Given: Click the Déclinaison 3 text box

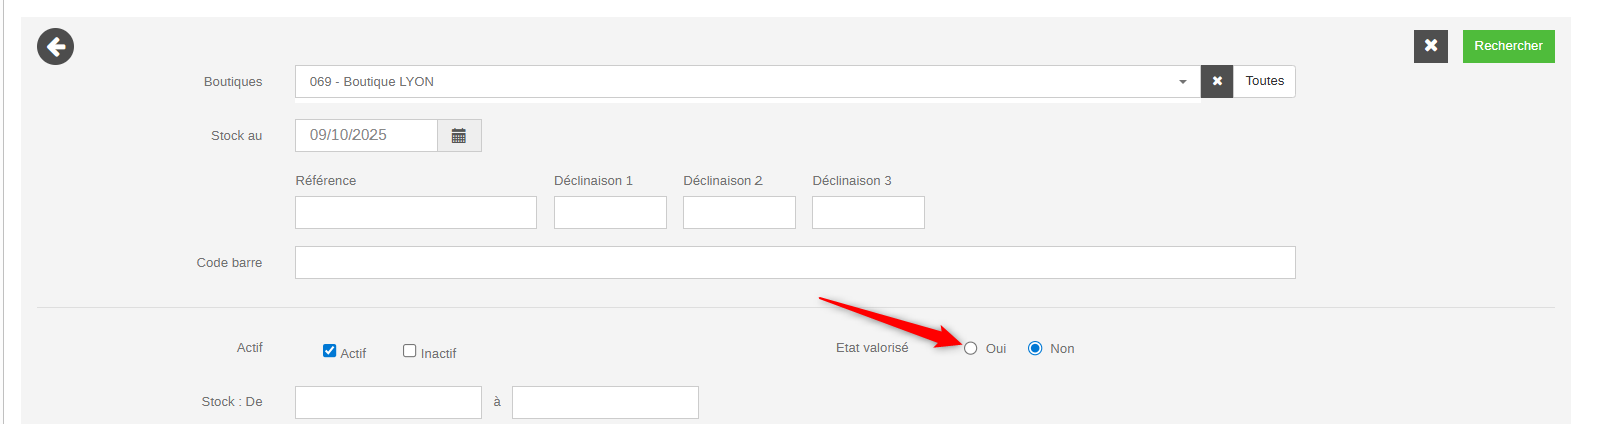Looking at the screenshot, I should pyautogui.click(x=868, y=213).
